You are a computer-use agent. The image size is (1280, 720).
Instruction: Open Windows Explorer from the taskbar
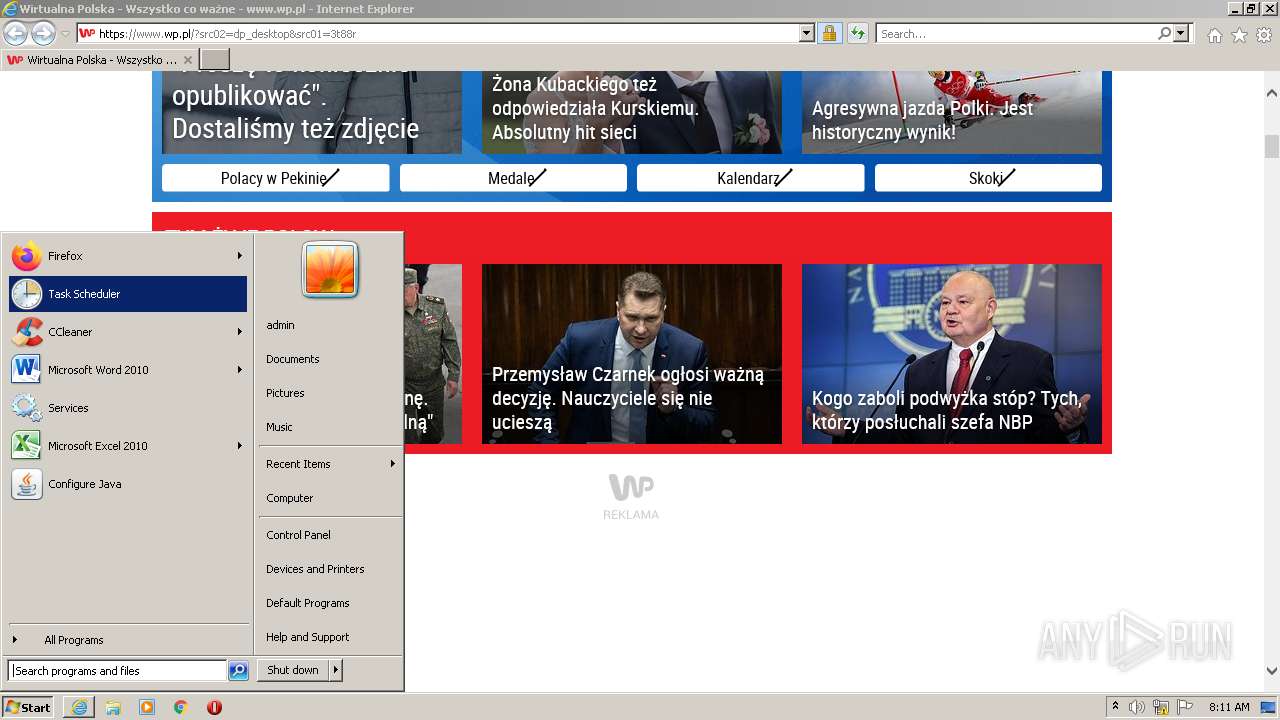(x=113, y=707)
